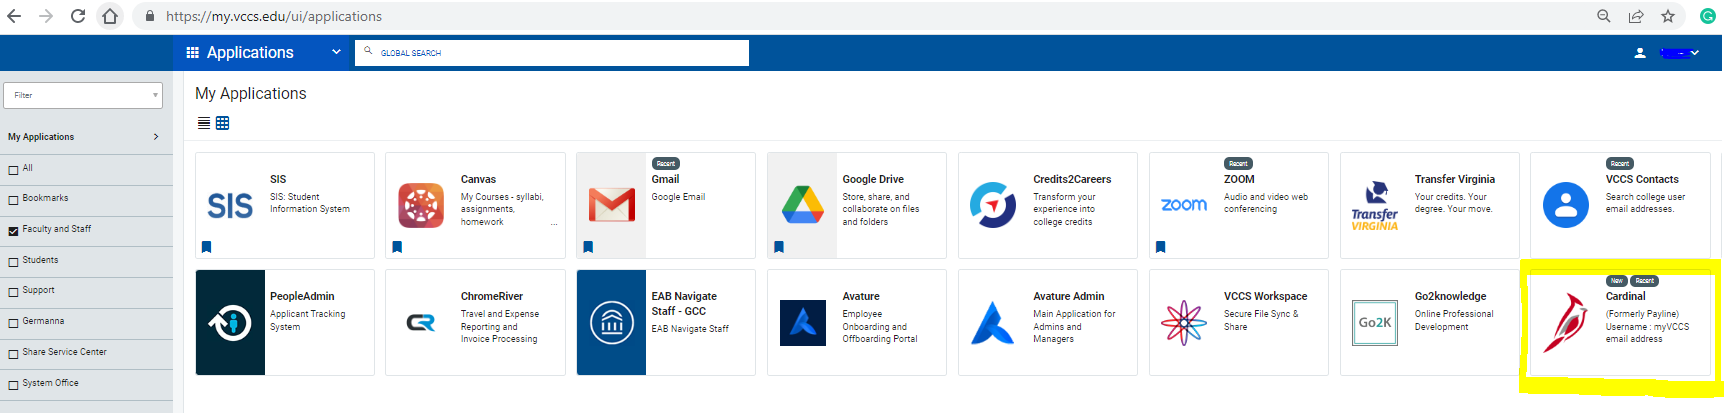Open Avature Admin blue A logo
This screenshot has height=413, width=1724.
tap(993, 322)
